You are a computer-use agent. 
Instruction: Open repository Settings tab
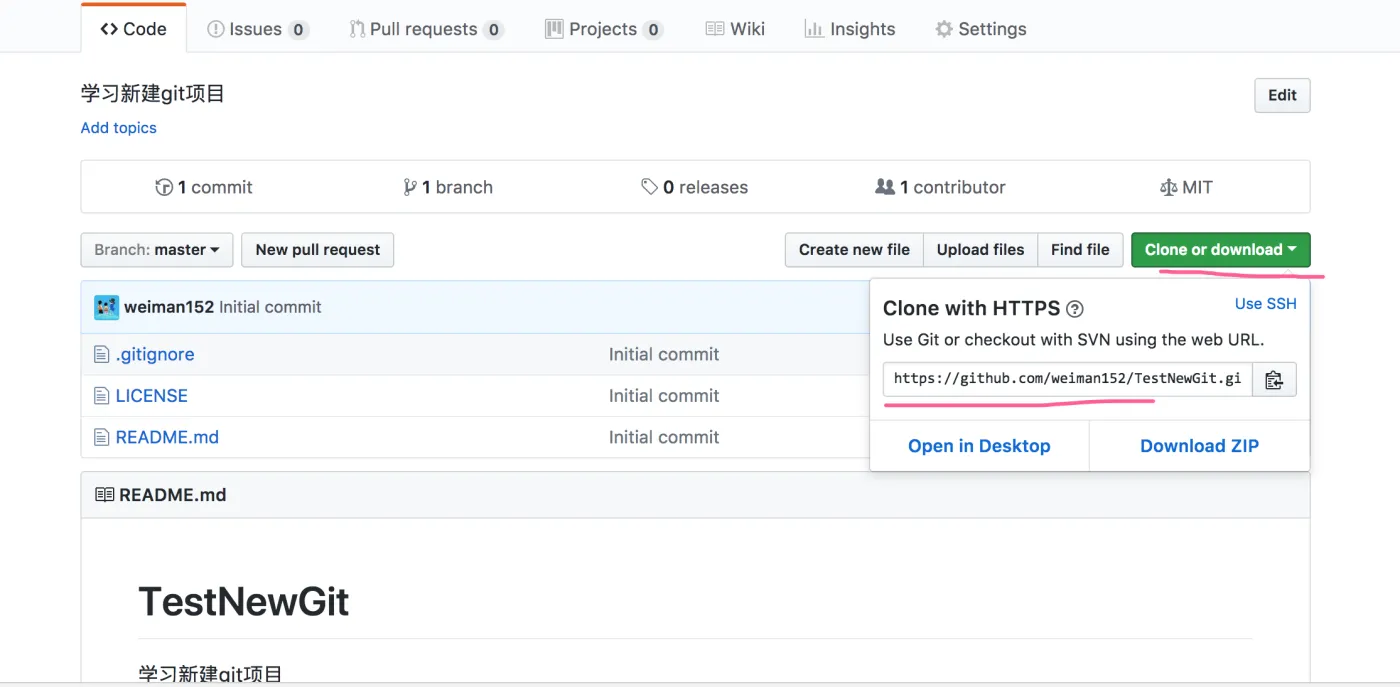[x=981, y=29]
